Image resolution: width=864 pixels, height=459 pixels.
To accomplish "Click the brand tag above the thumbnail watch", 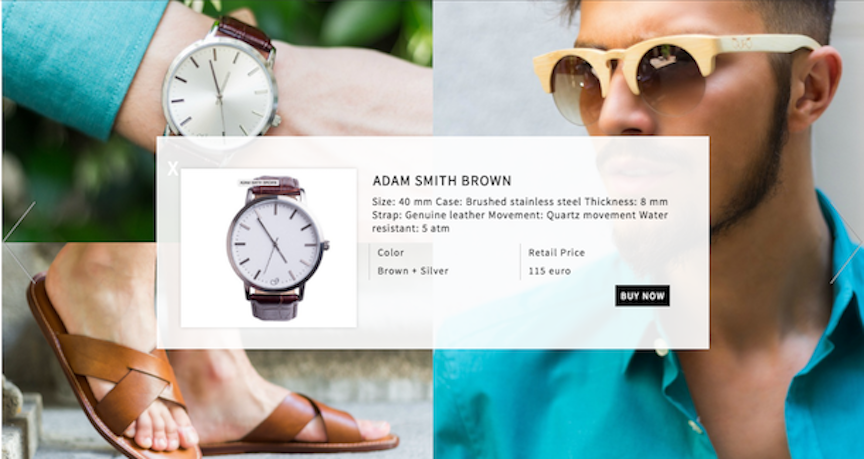I will [x=258, y=182].
